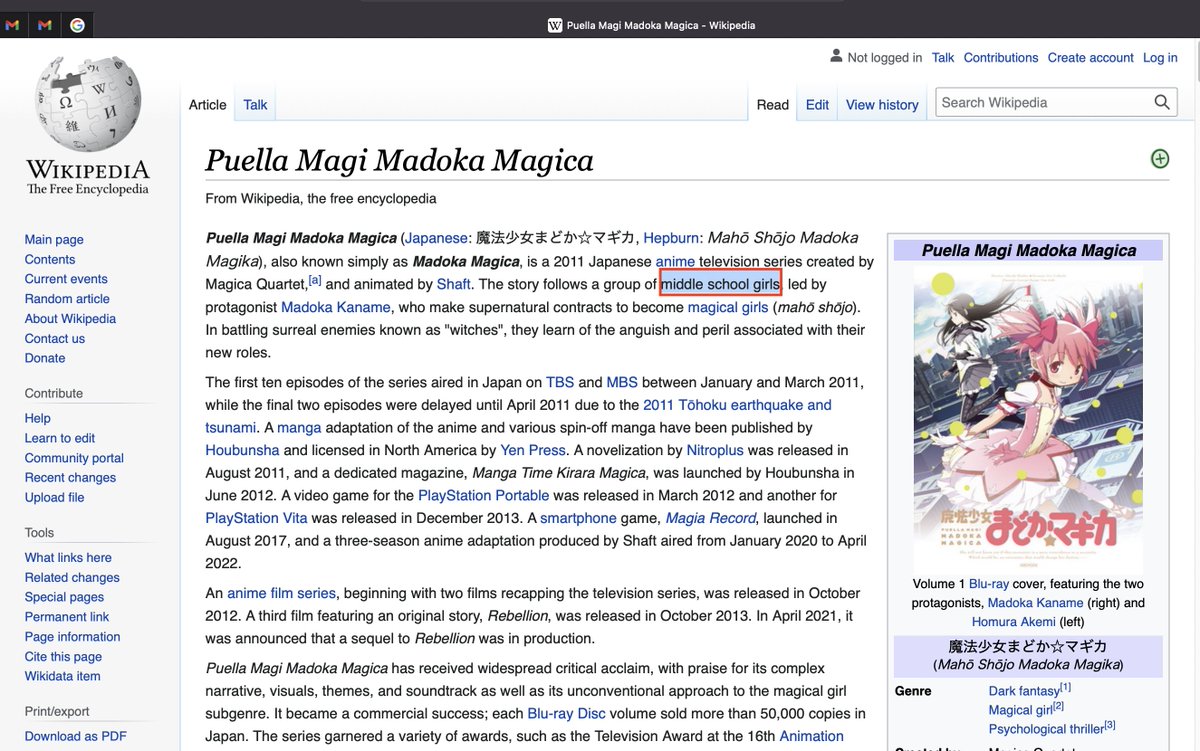Open the Shaft studio link
The width and height of the screenshot is (1200, 751).
(x=453, y=284)
